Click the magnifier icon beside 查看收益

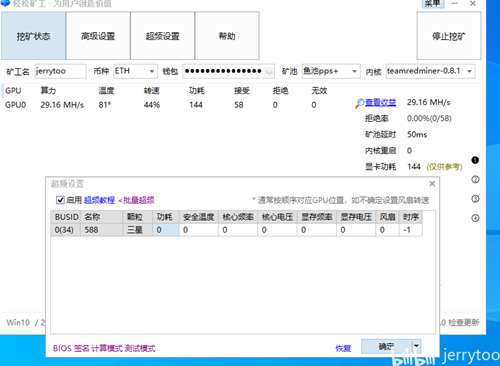coord(359,103)
